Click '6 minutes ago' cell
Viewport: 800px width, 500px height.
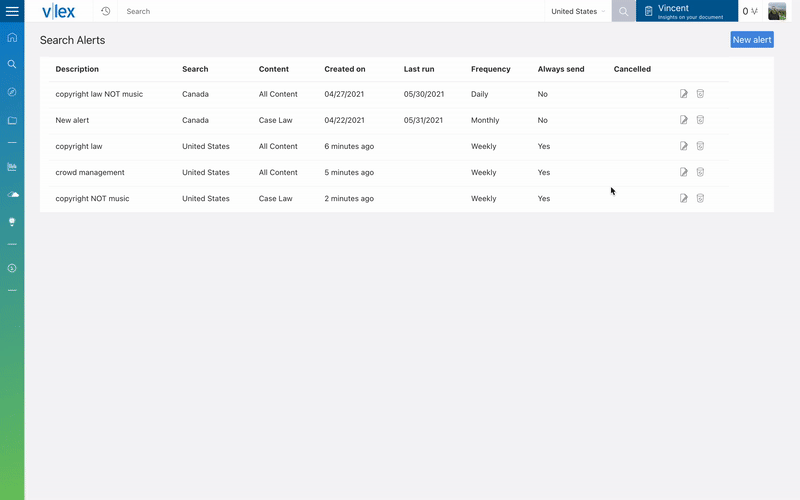pyautogui.click(x=349, y=146)
